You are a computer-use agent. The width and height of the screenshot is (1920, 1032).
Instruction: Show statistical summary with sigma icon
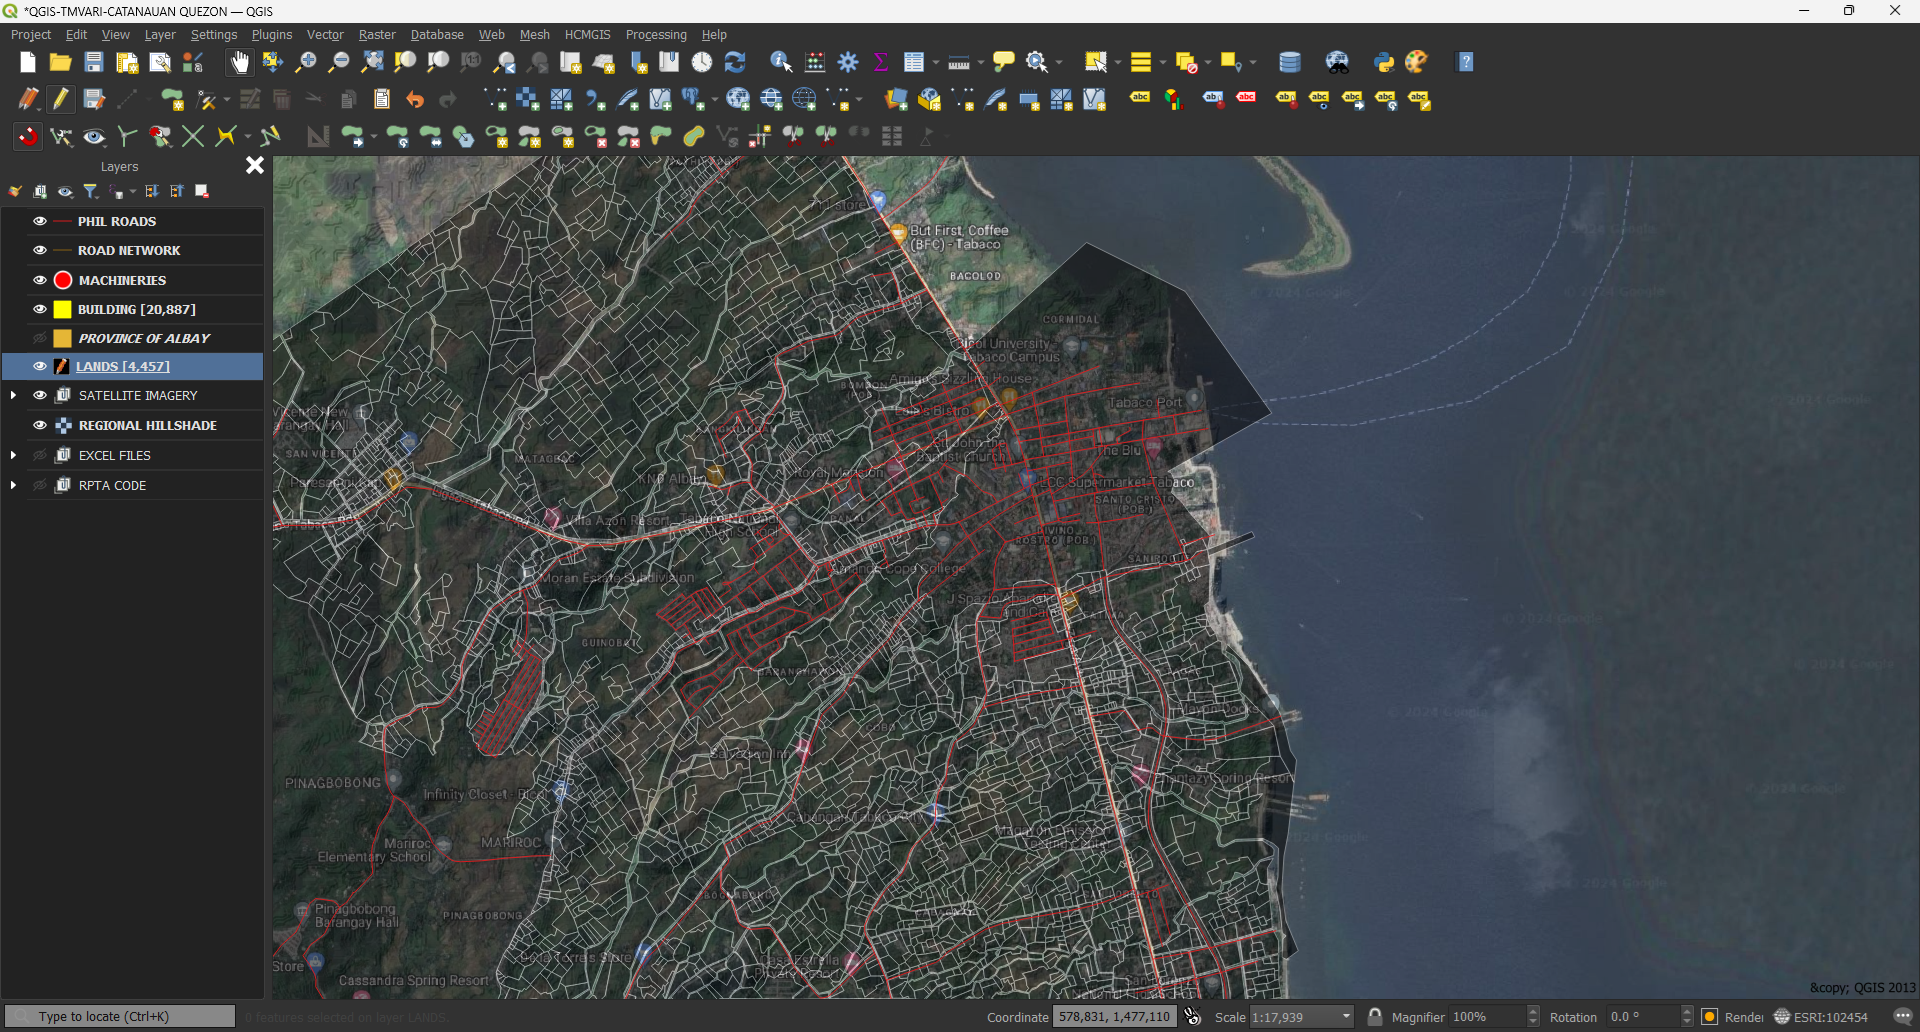click(880, 62)
